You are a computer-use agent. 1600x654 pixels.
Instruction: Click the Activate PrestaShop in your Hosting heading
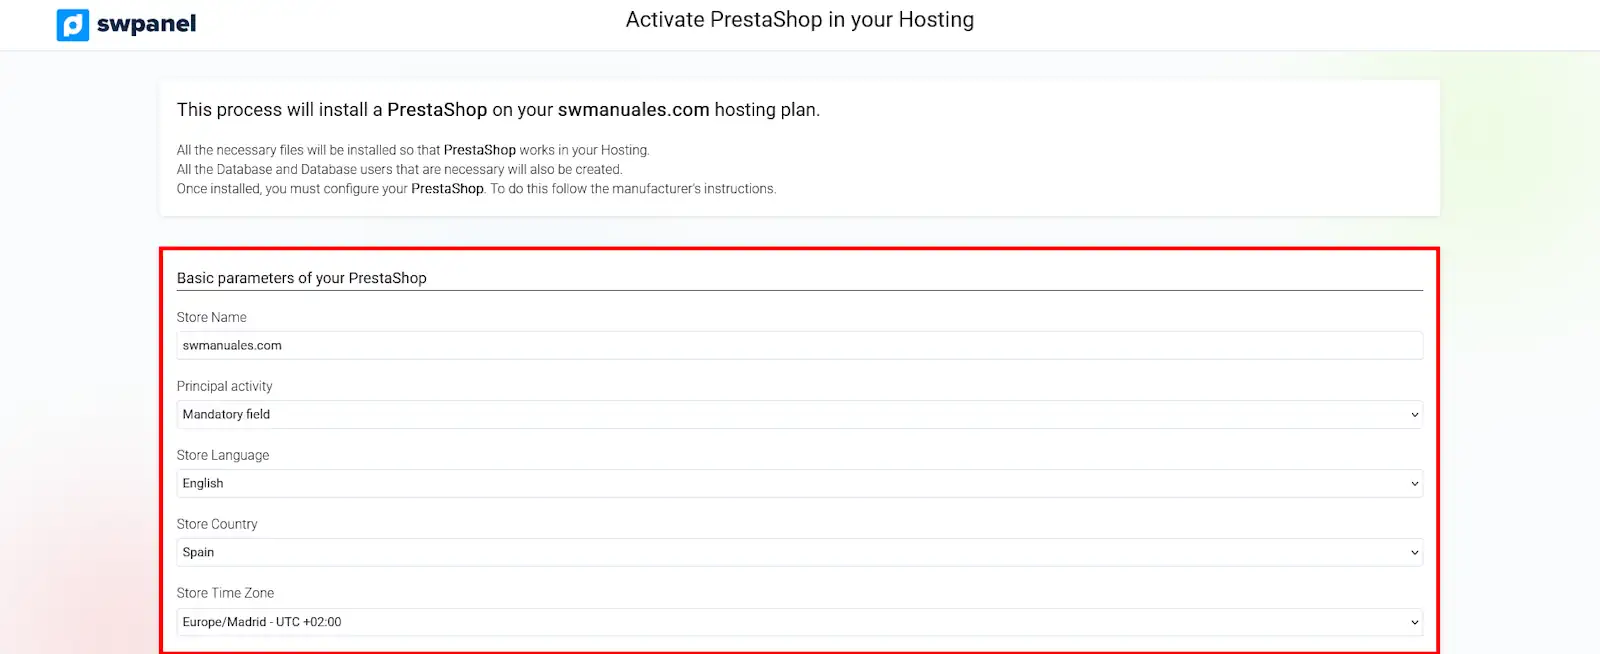pos(799,19)
